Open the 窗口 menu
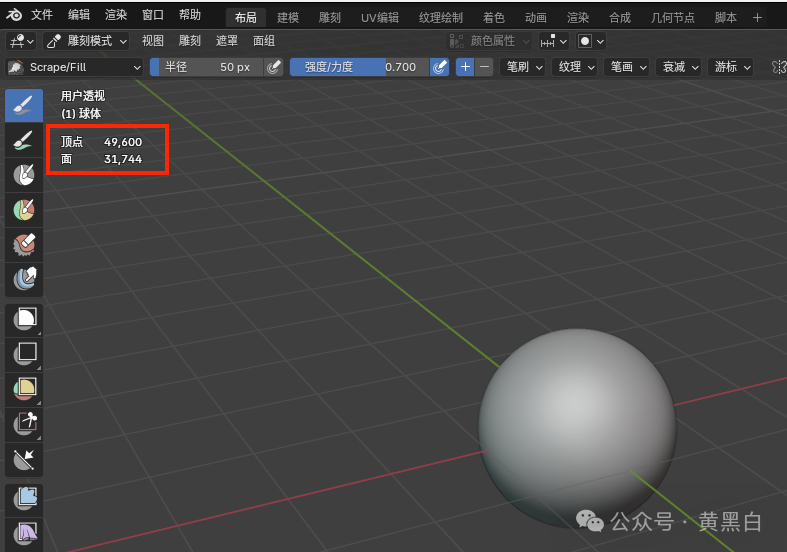 (153, 15)
